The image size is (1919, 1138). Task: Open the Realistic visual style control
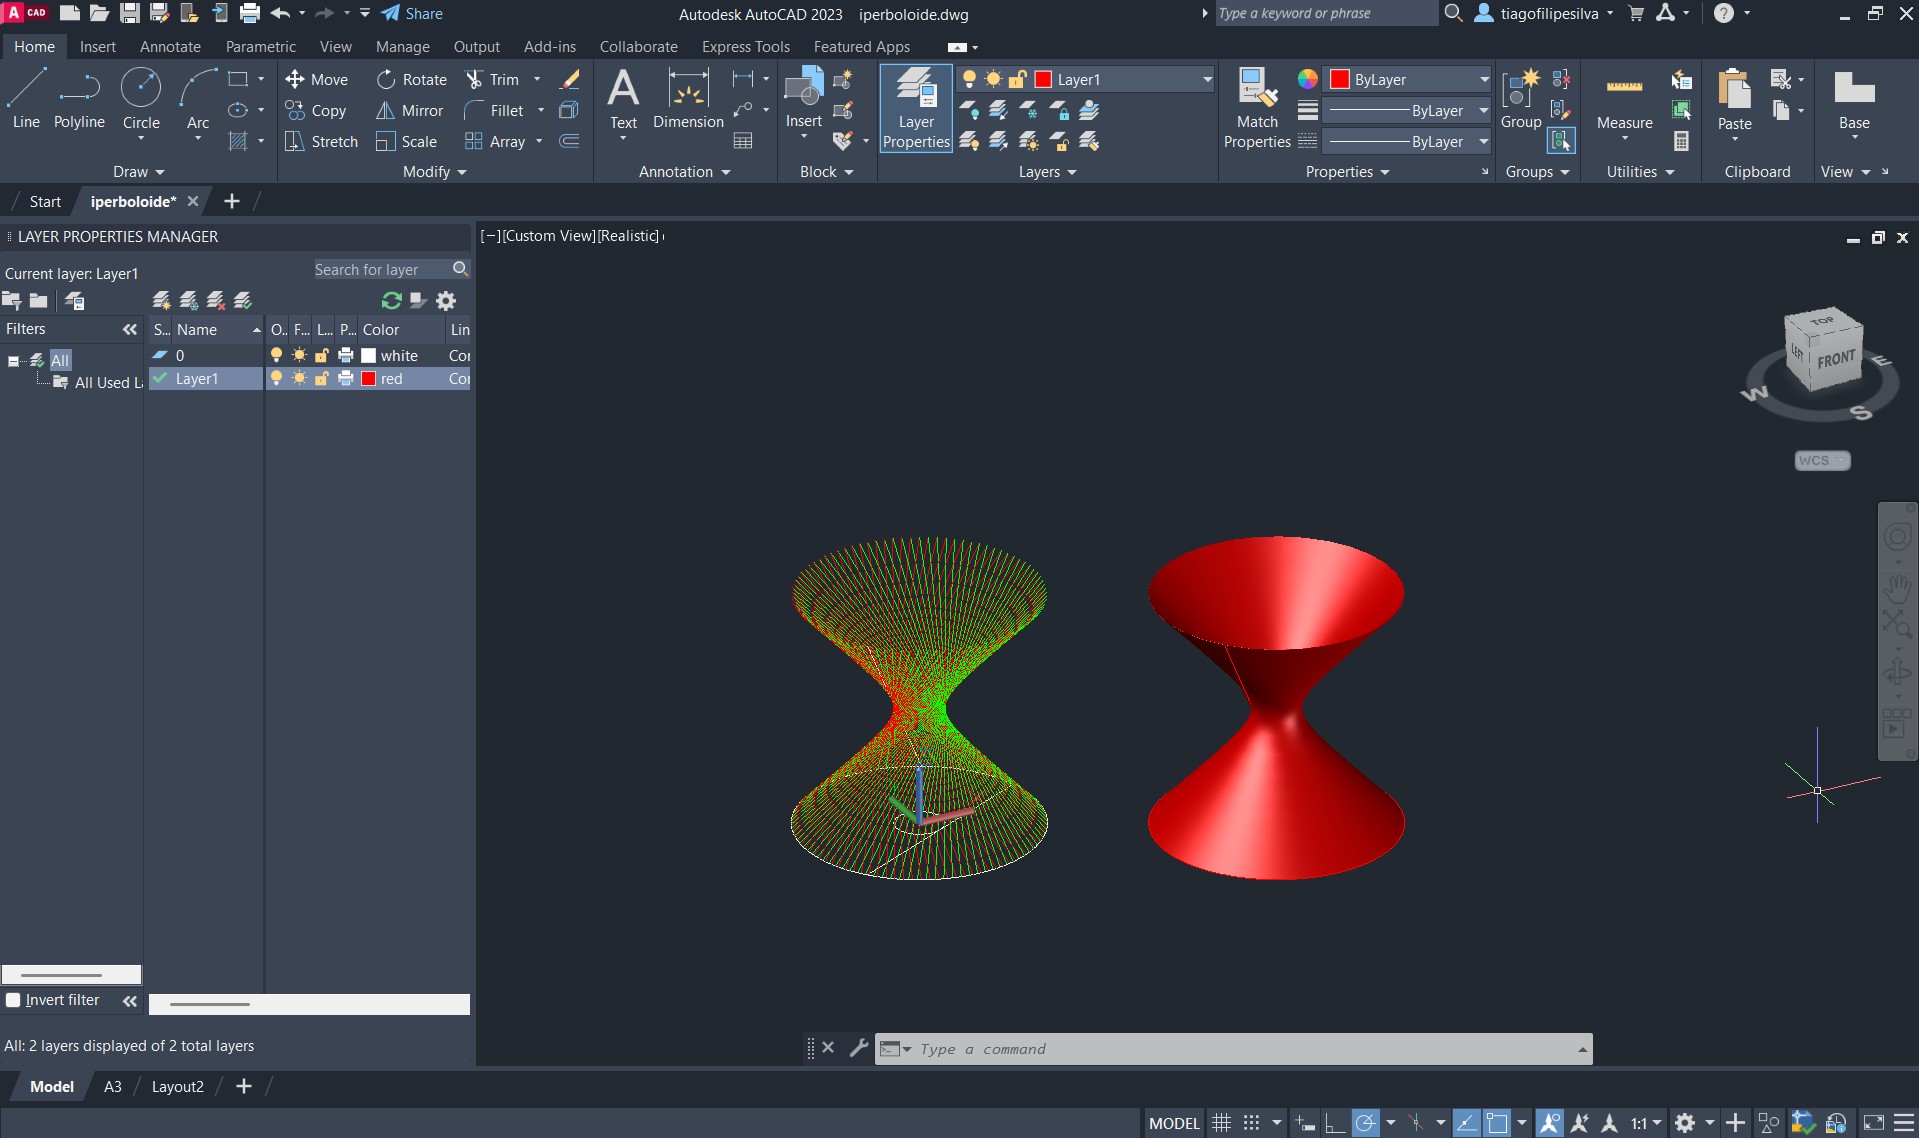pos(628,236)
